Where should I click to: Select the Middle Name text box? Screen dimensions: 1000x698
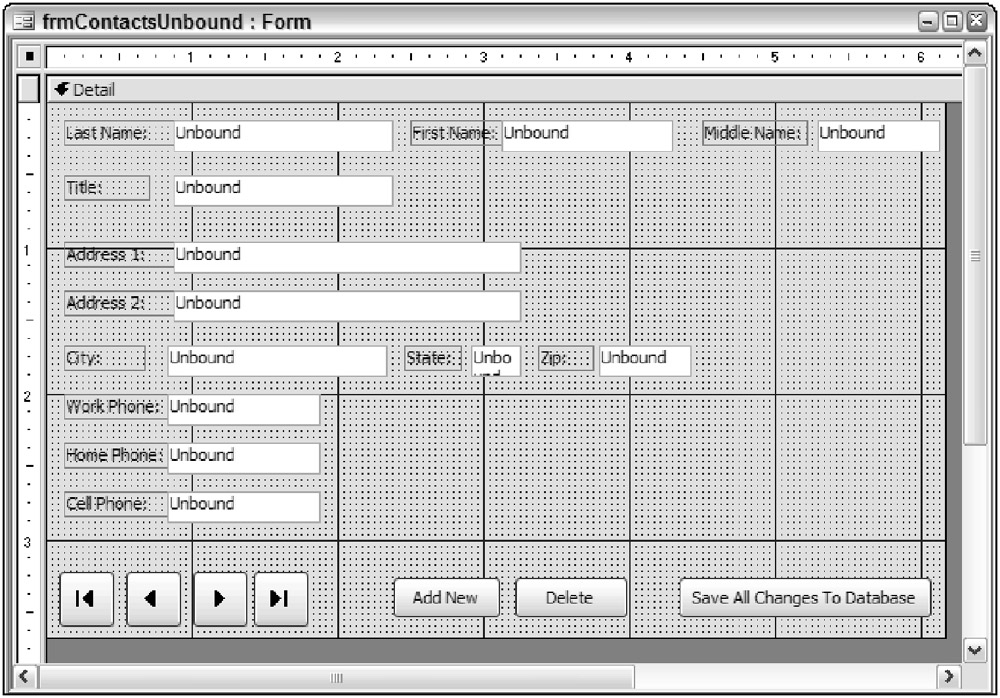878,135
